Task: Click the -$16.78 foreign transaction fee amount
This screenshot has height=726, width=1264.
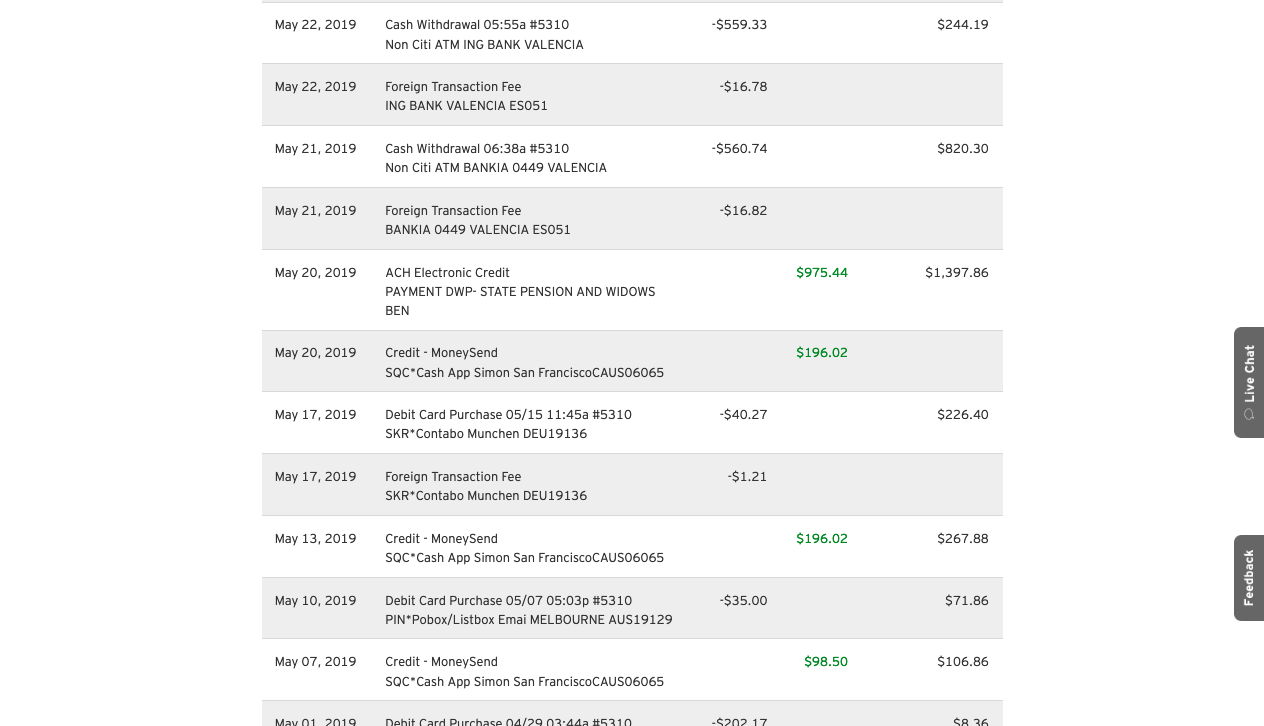Action: (x=743, y=87)
